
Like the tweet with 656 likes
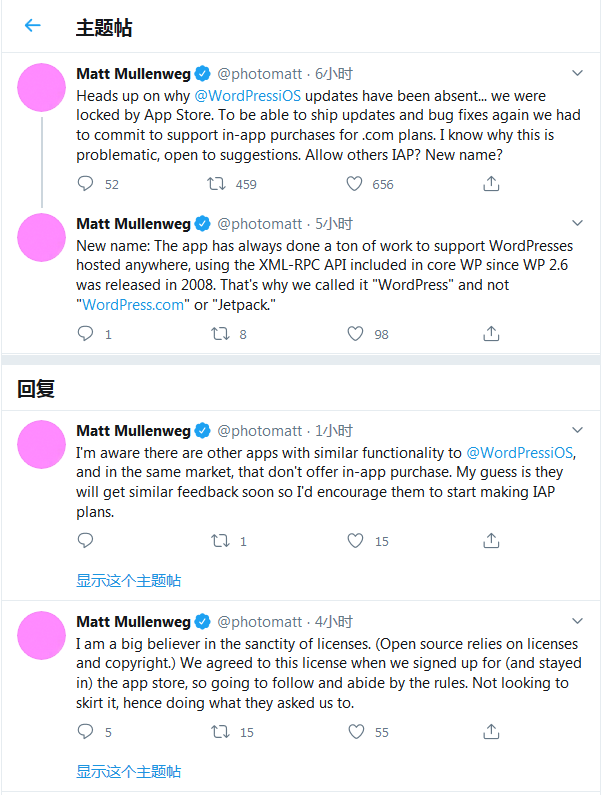point(354,184)
